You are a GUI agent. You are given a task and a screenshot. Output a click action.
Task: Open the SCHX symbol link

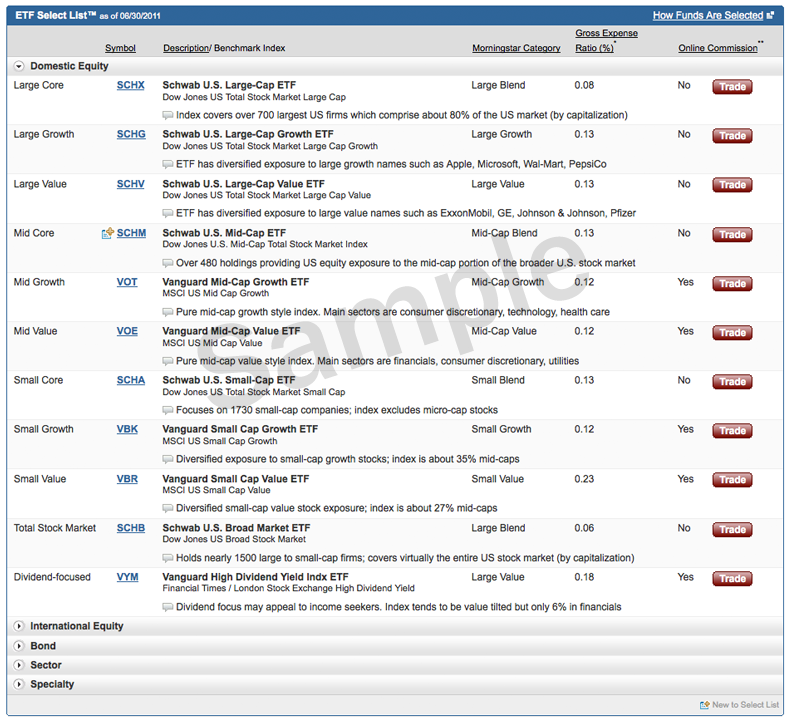[x=130, y=85]
